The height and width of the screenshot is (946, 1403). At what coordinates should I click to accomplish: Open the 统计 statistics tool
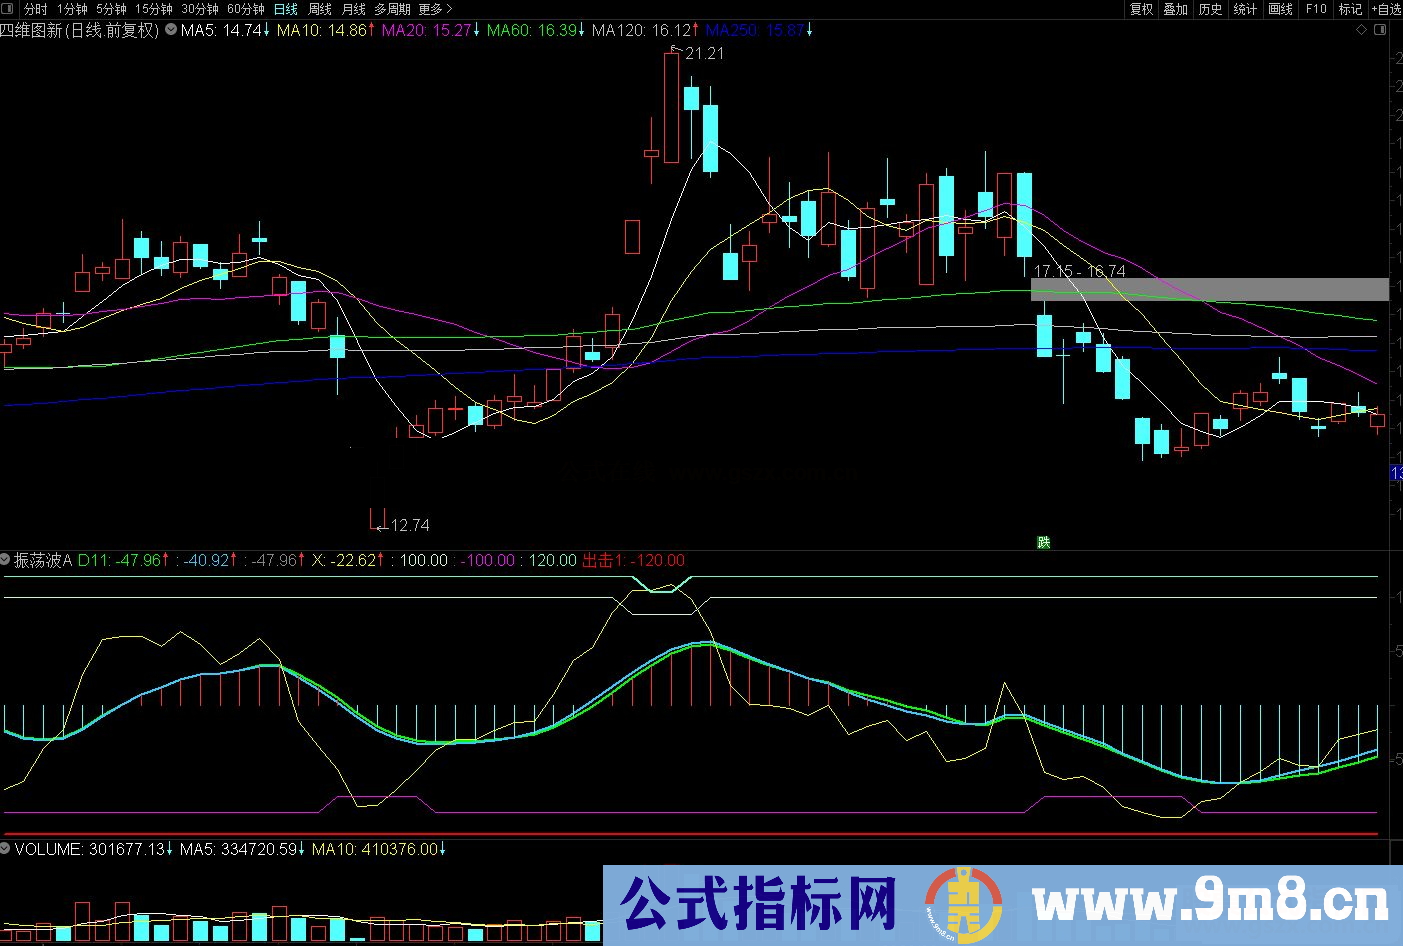[1245, 9]
